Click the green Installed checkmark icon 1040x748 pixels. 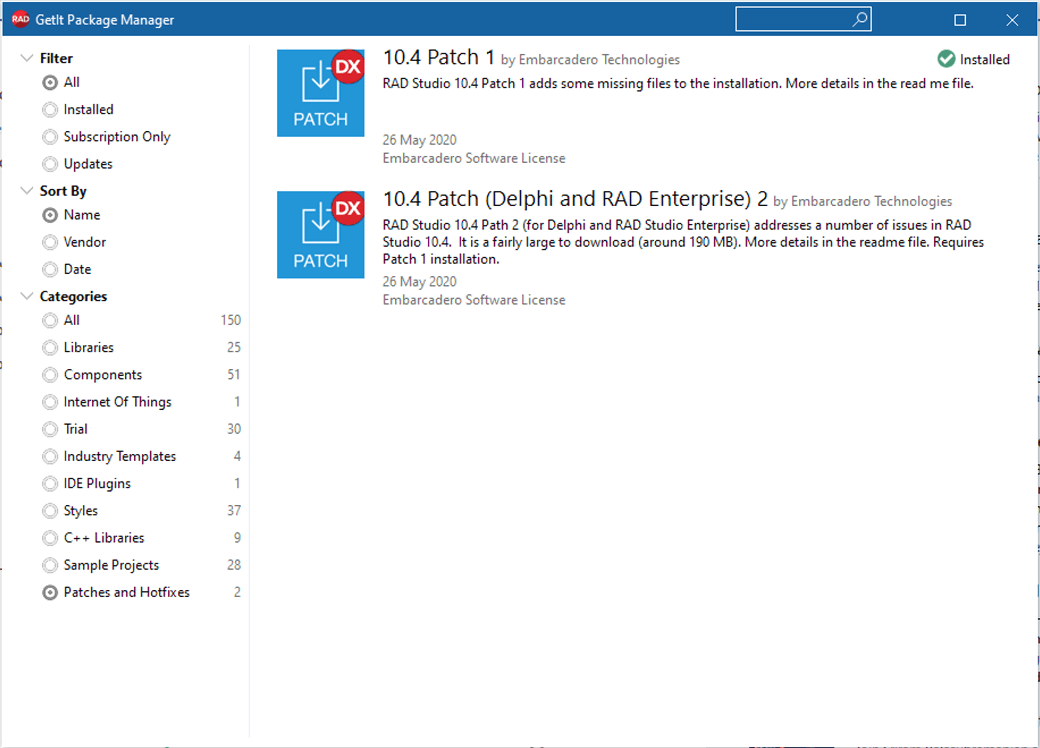[x=946, y=59]
